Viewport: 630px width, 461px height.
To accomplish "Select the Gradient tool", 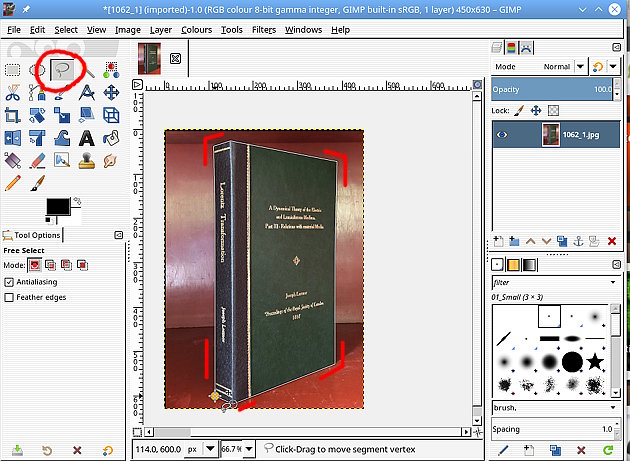I will point(12,161).
